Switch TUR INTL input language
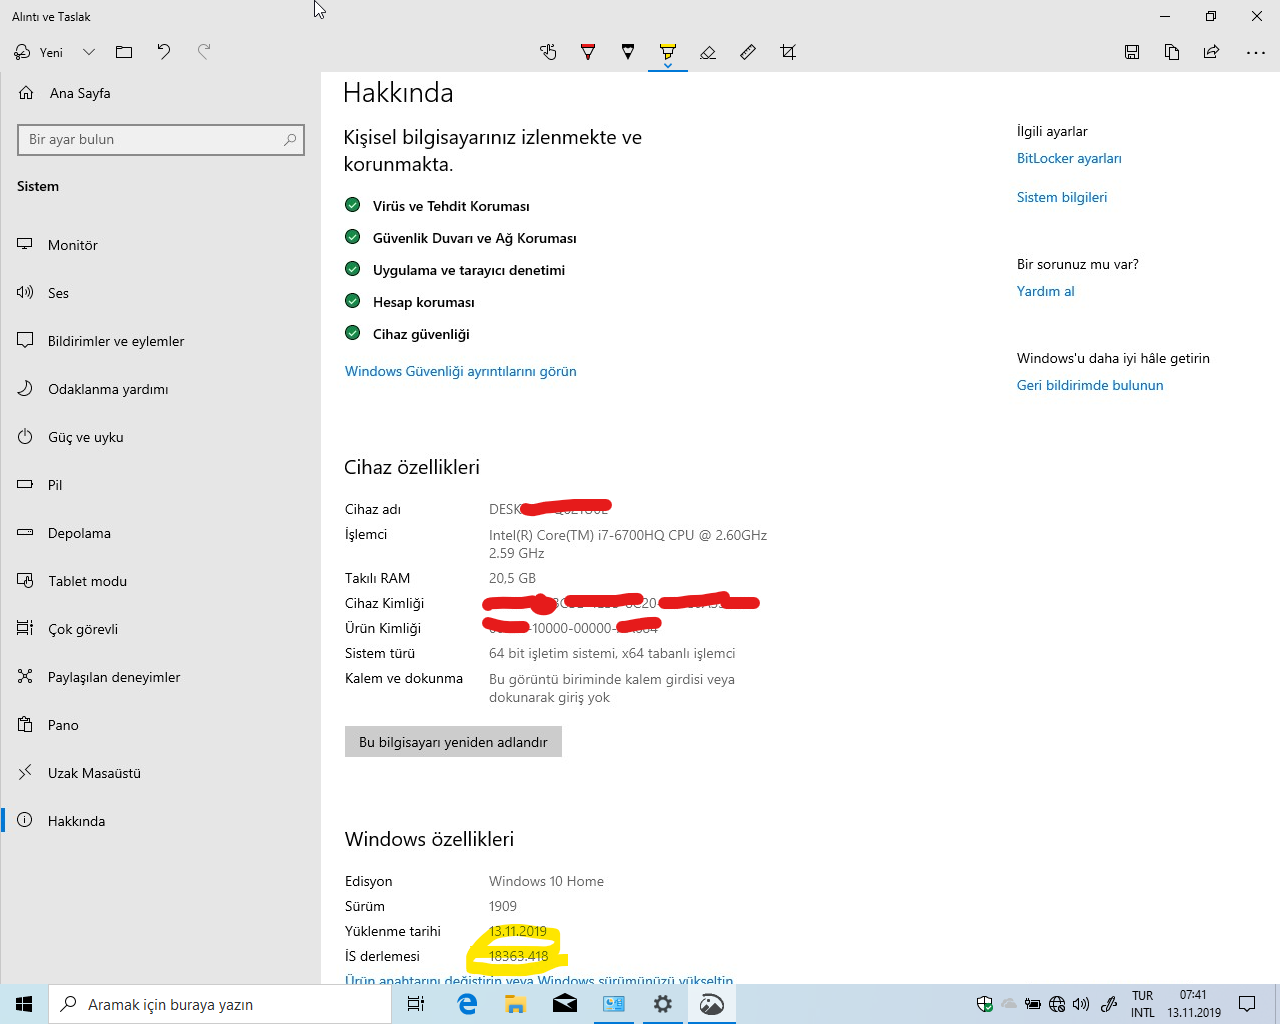 1143,1004
